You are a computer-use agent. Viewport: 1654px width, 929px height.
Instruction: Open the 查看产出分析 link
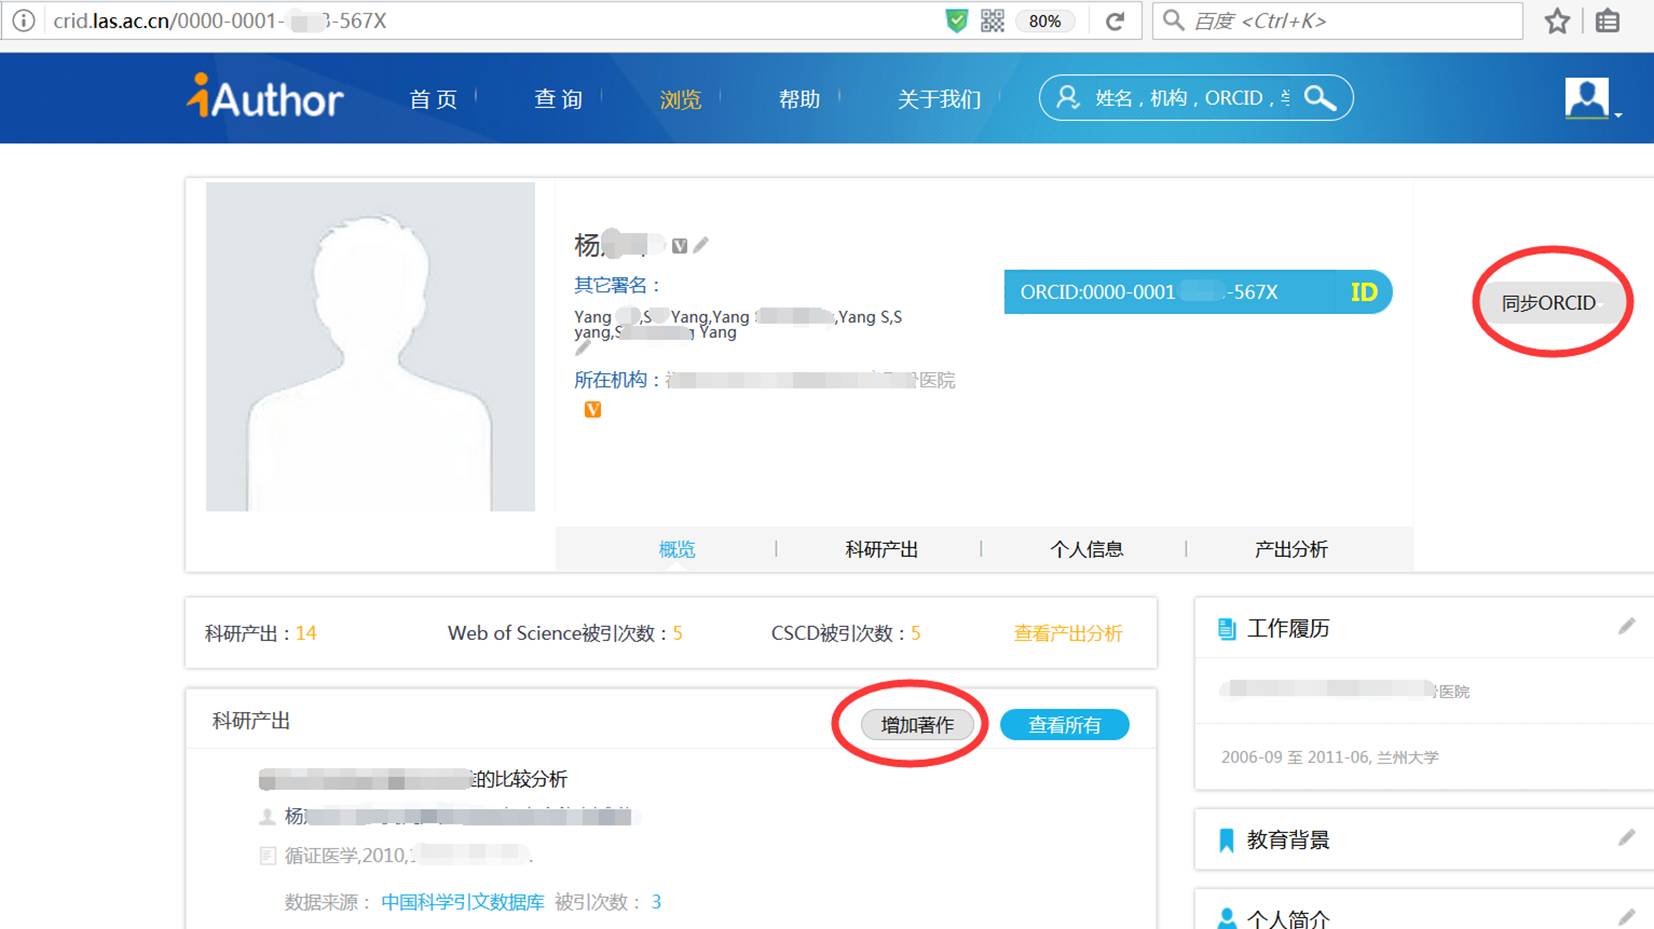(x=1068, y=633)
